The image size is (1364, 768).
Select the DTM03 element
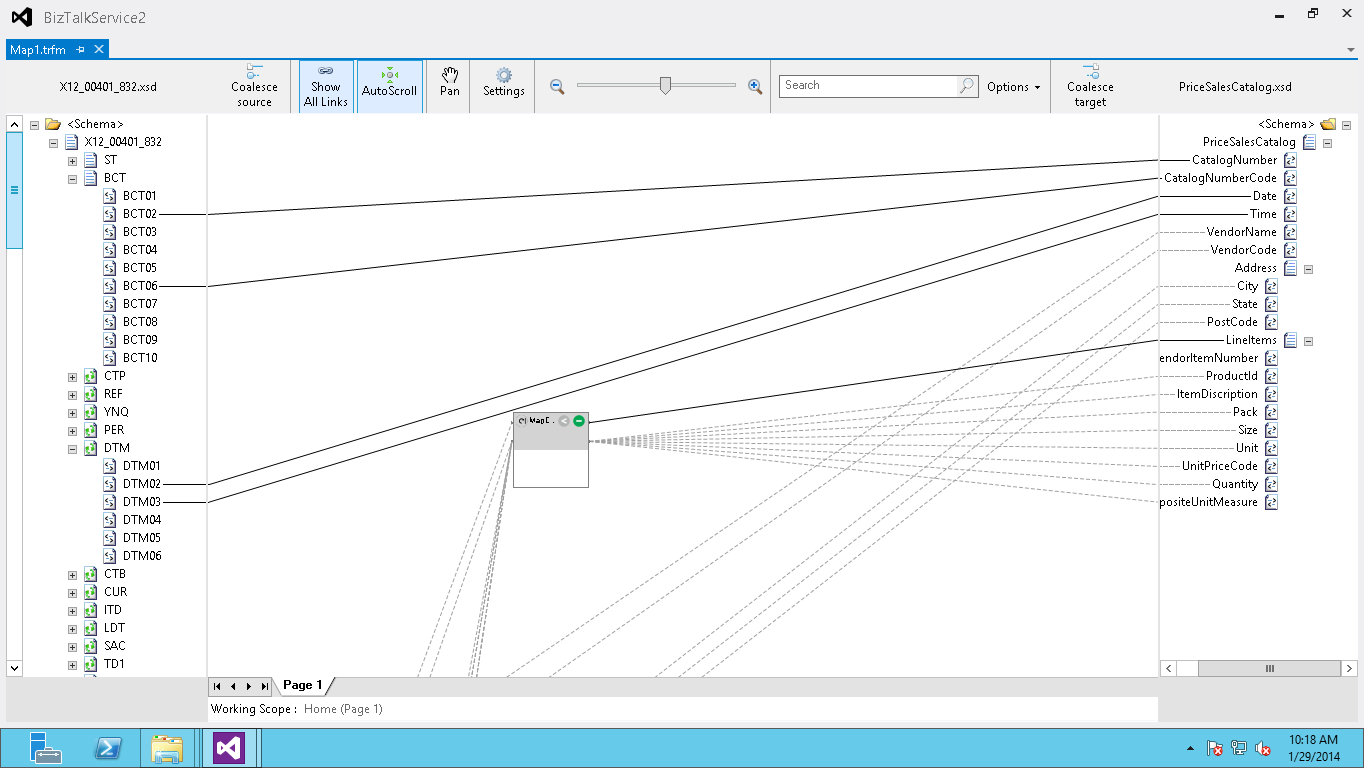tap(142, 502)
